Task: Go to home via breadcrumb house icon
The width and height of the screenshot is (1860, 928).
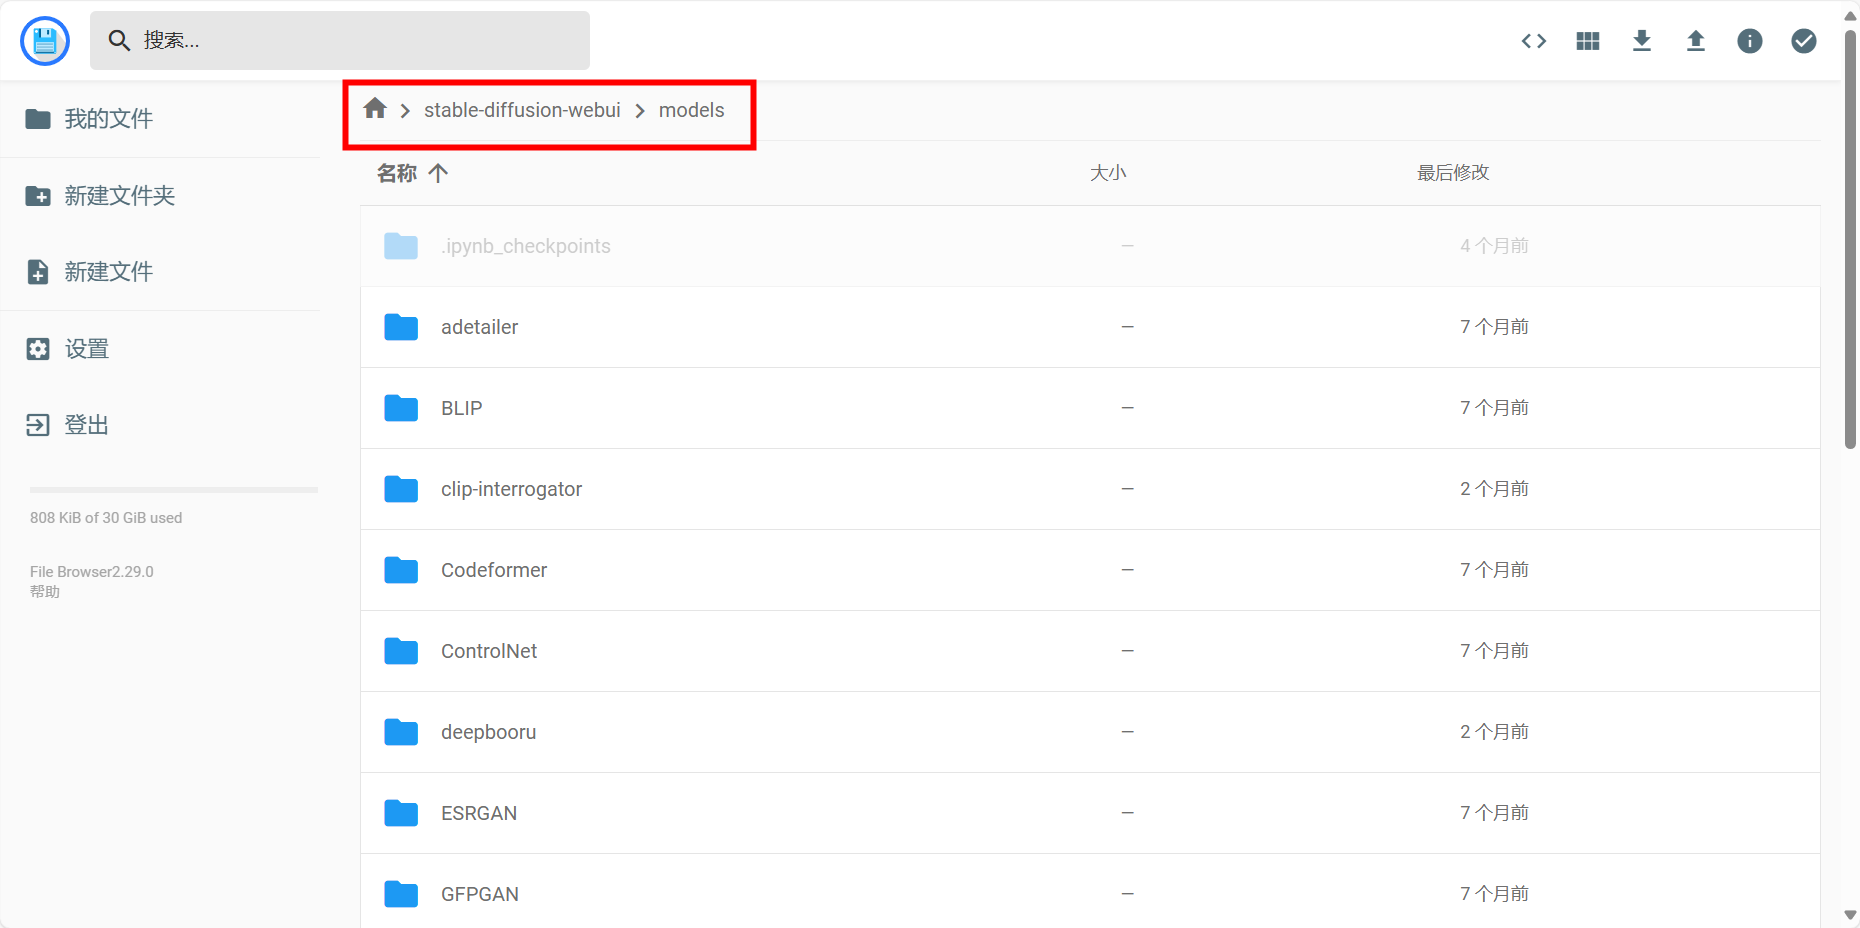Action: (x=375, y=108)
